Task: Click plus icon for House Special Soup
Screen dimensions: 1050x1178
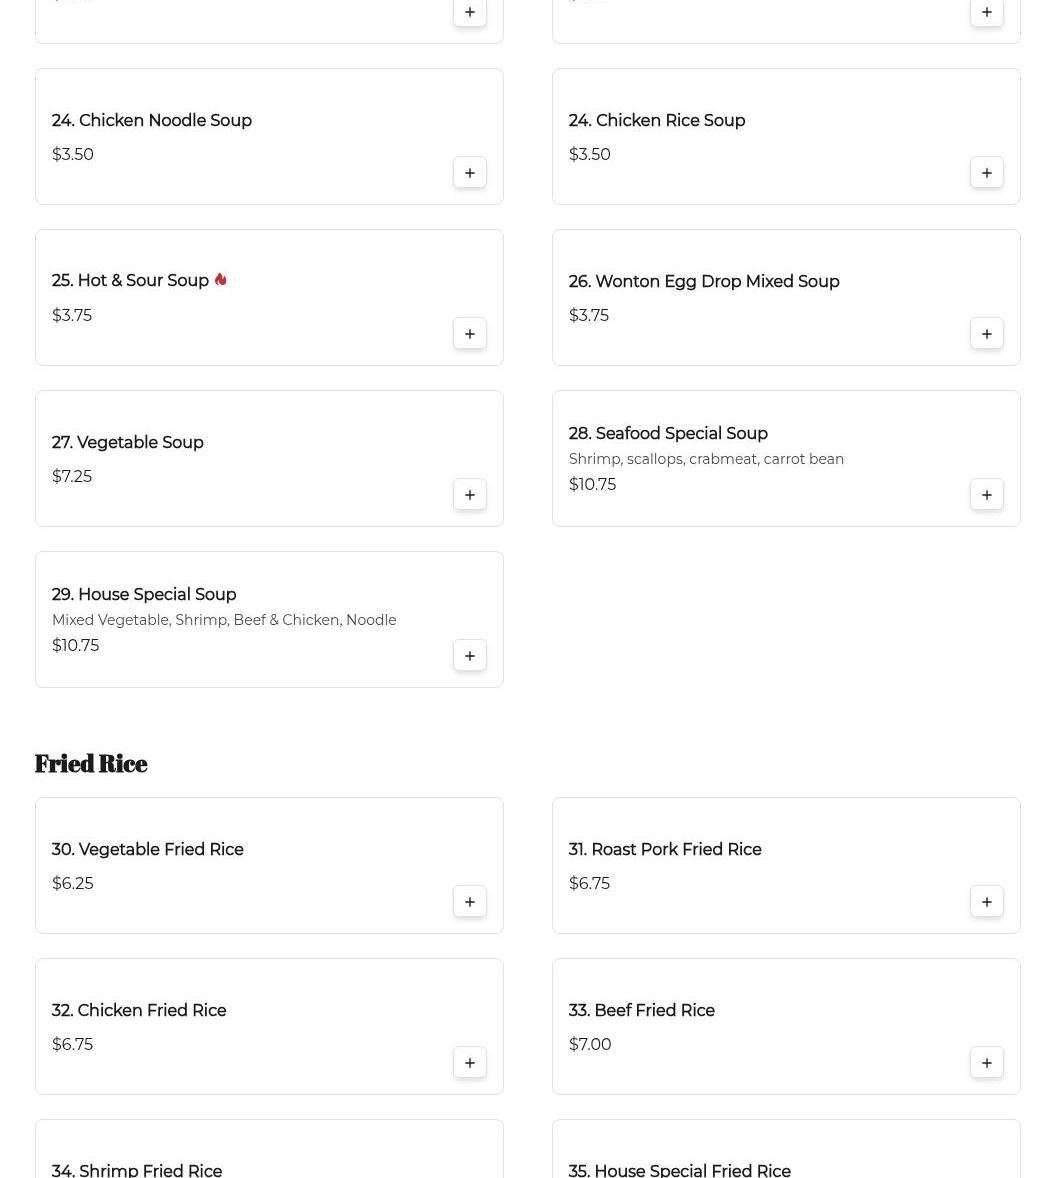Action: 469,655
